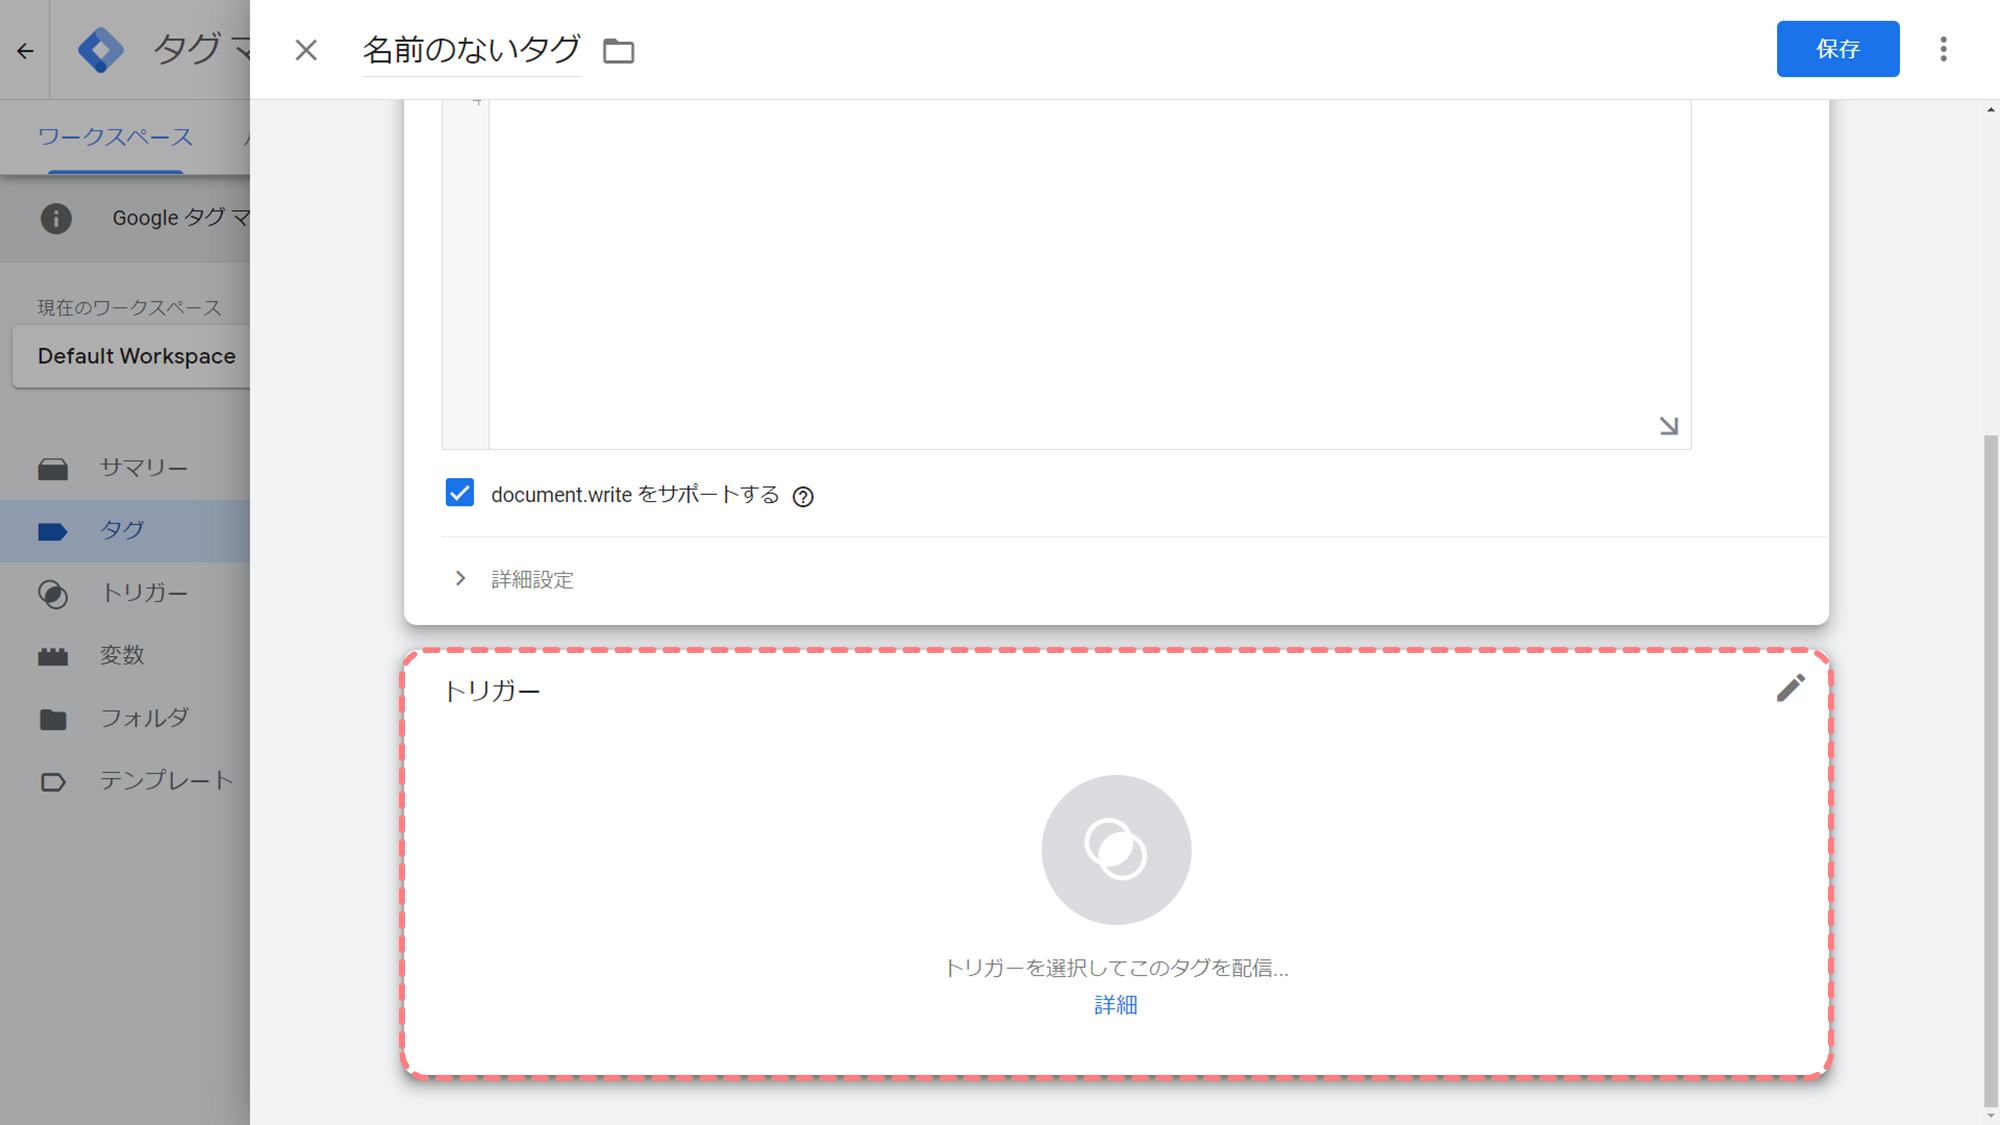This screenshot has height=1125, width=2000.
Task: Click the テンプレート outline tag icon
Action: coord(53,782)
